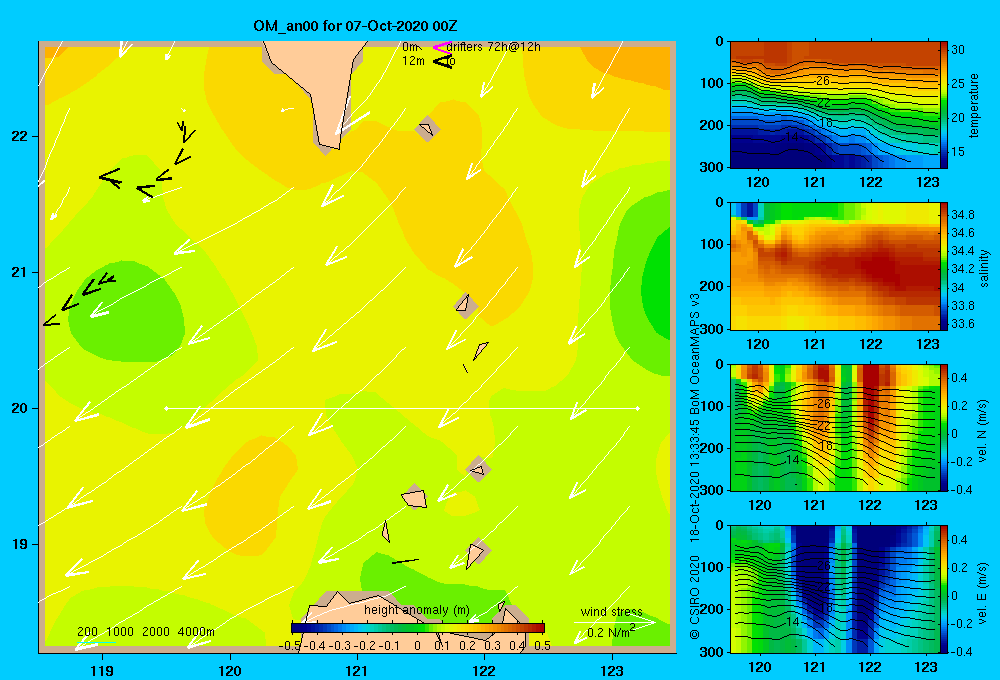Open the temperature cross-section panel
Image resolution: width=1000 pixels, height=680 pixels.
click(x=834, y=105)
